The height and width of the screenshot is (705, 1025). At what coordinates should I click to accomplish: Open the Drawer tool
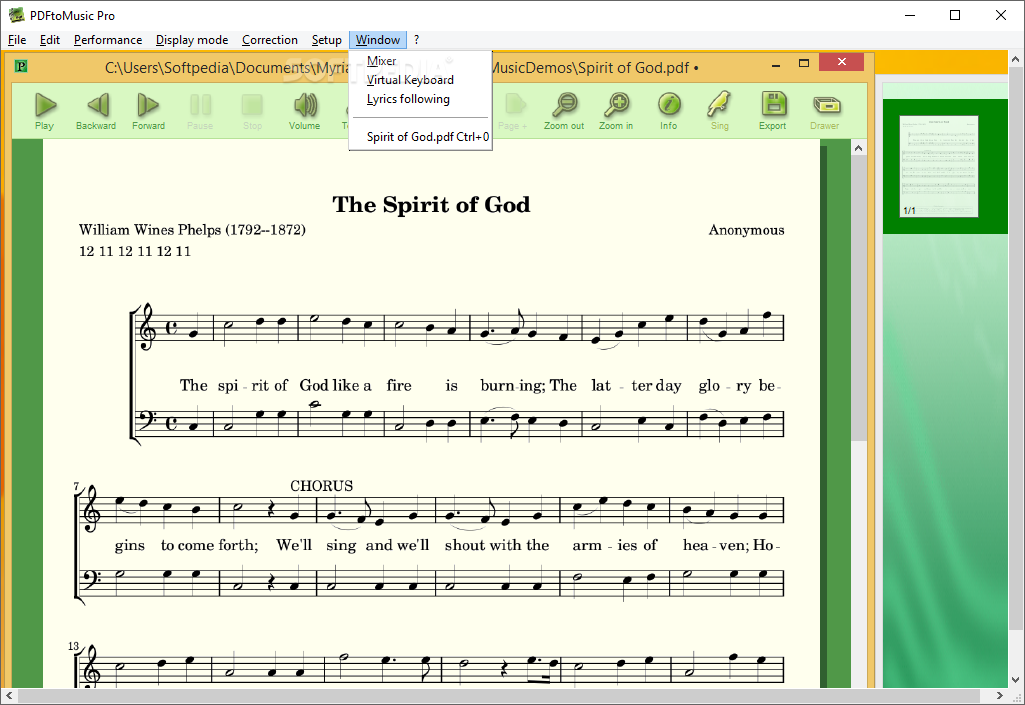tap(825, 111)
